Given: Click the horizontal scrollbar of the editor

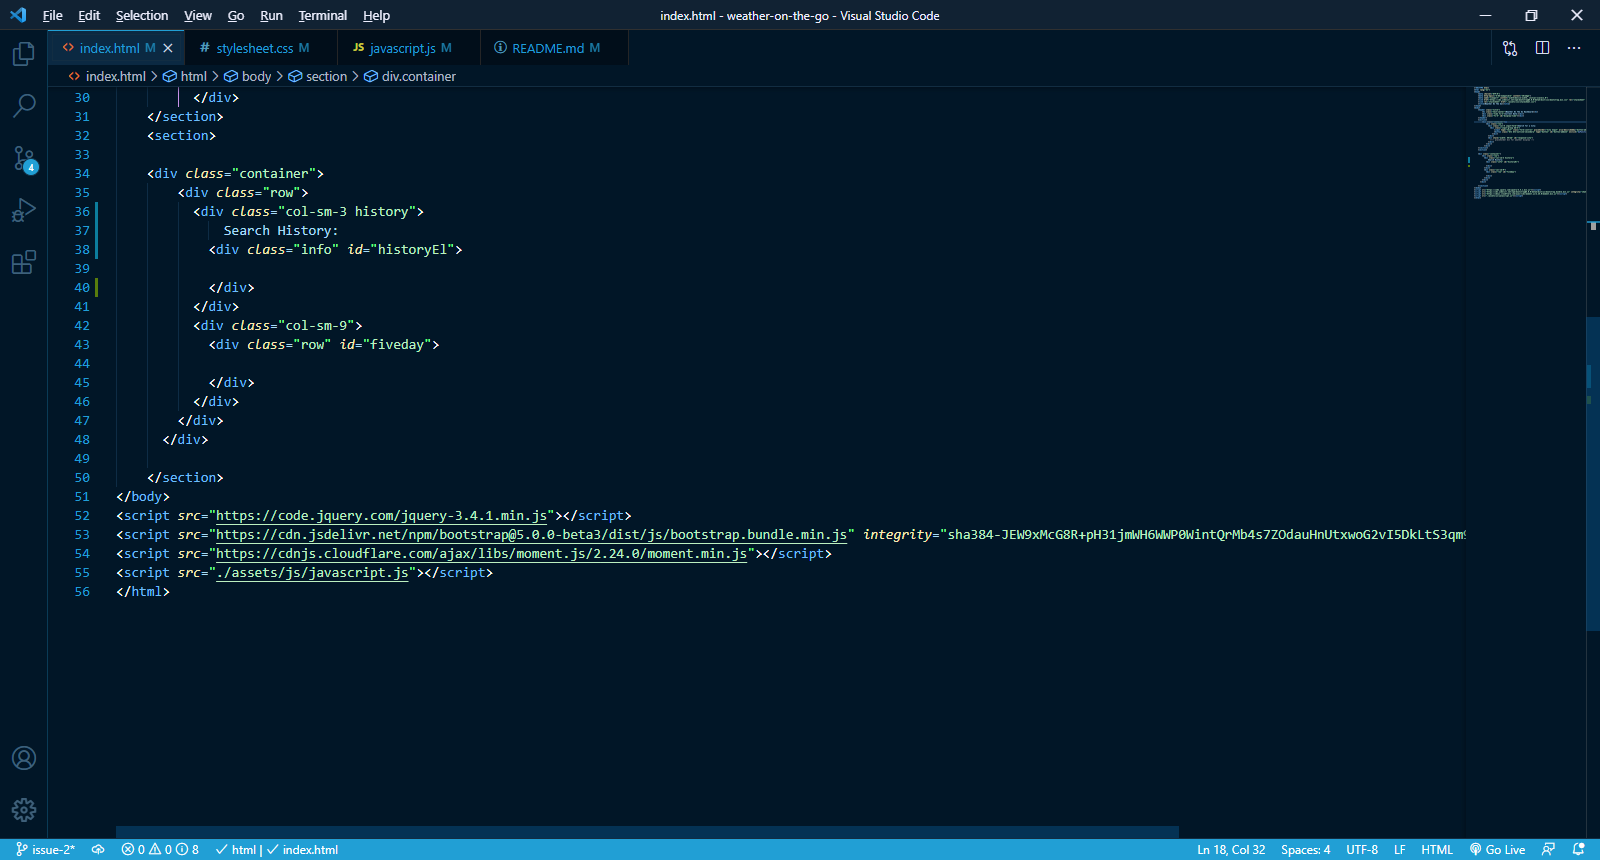Looking at the screenshot, I should pyautogui.click(x=647, y=832).
